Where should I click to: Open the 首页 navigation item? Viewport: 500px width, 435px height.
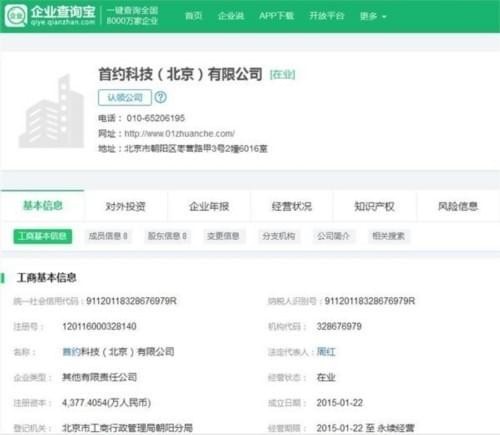pos(194,16)
